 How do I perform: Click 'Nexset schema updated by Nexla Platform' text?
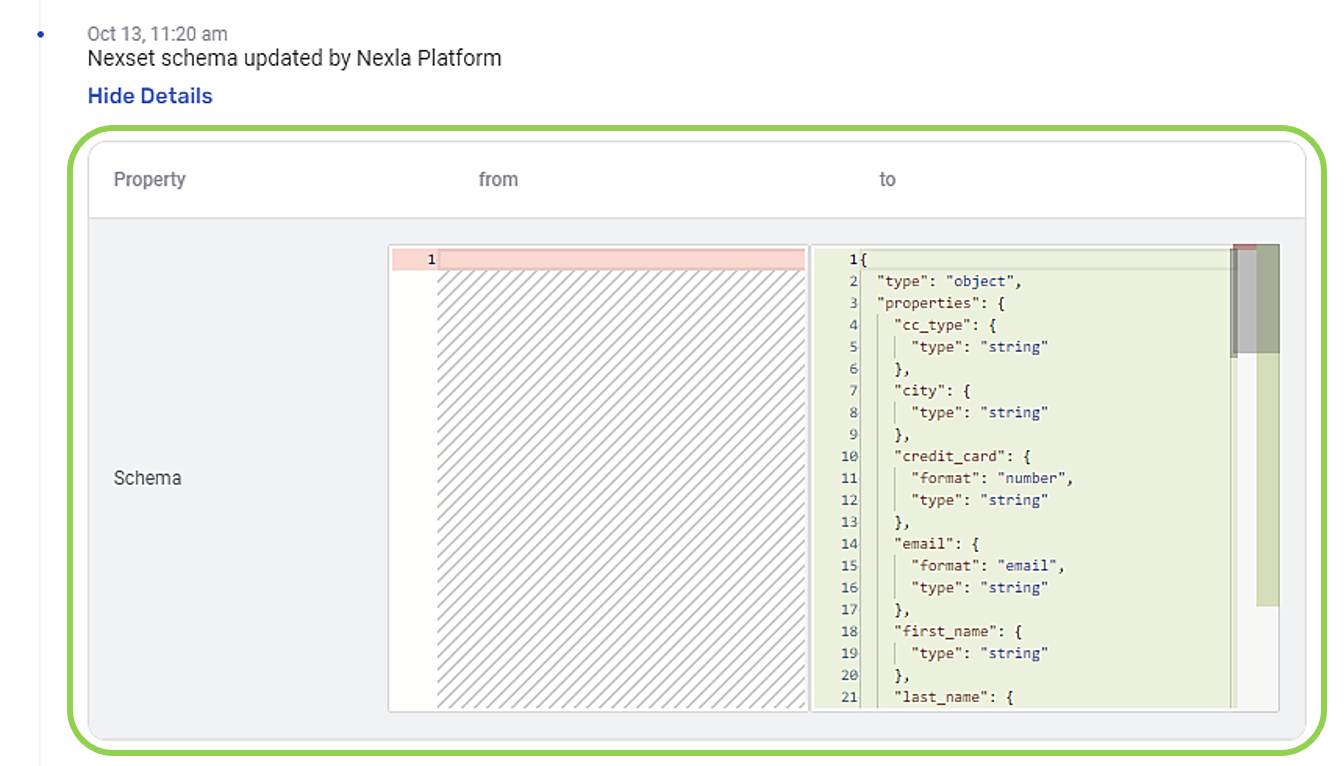tap(294, 58)
